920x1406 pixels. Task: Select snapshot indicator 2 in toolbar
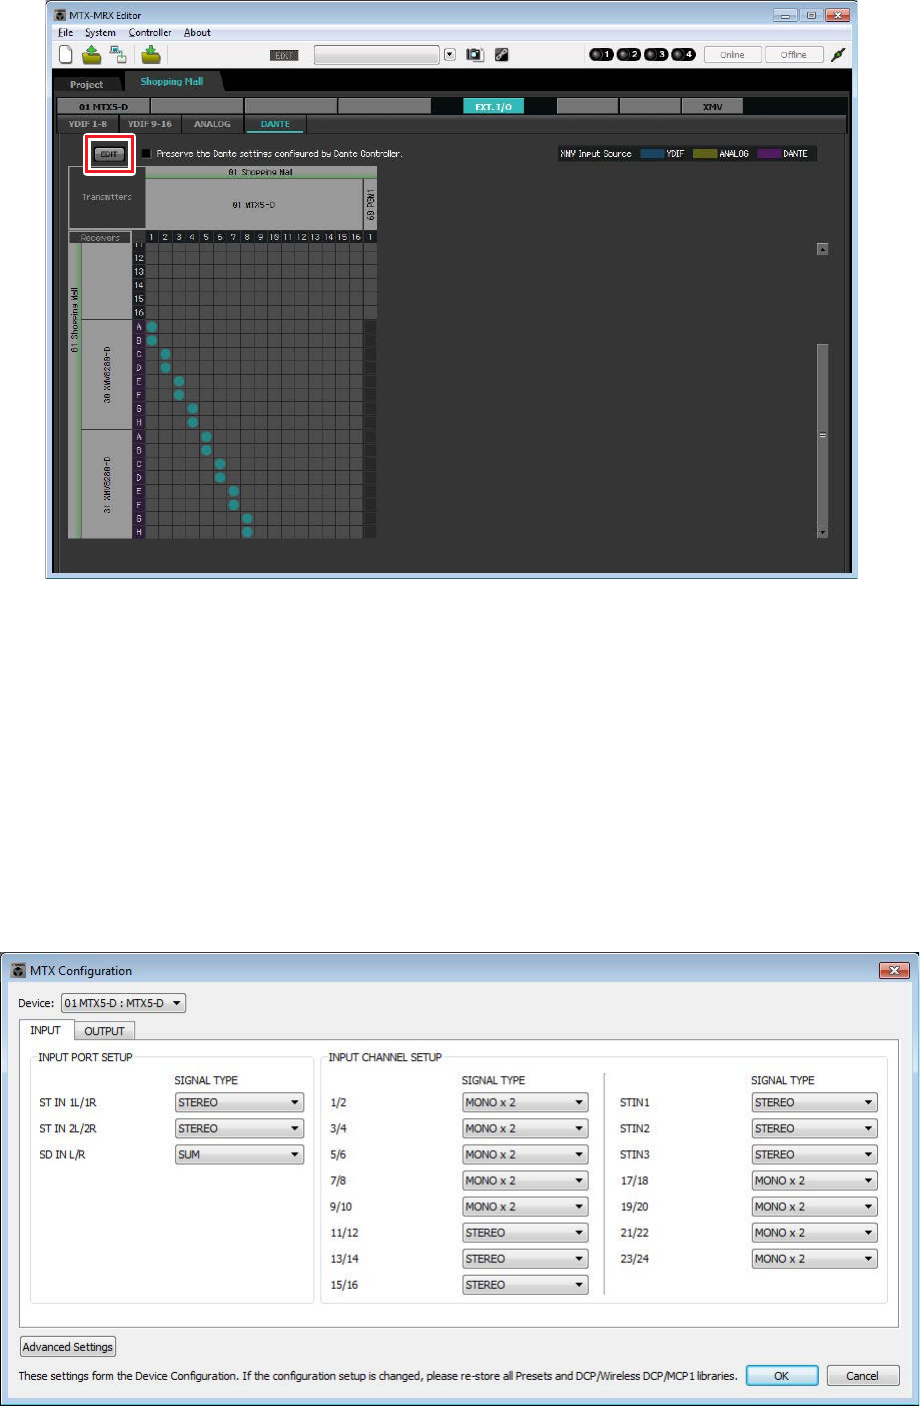point(629,55)
